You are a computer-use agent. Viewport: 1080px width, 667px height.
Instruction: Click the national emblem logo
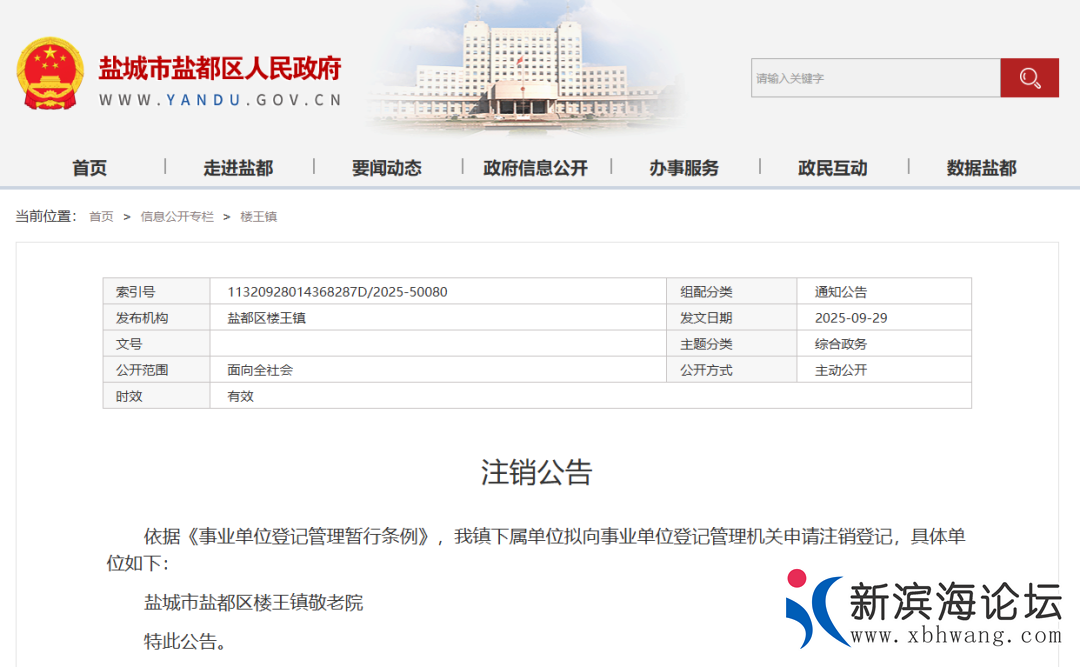(50, 74)
